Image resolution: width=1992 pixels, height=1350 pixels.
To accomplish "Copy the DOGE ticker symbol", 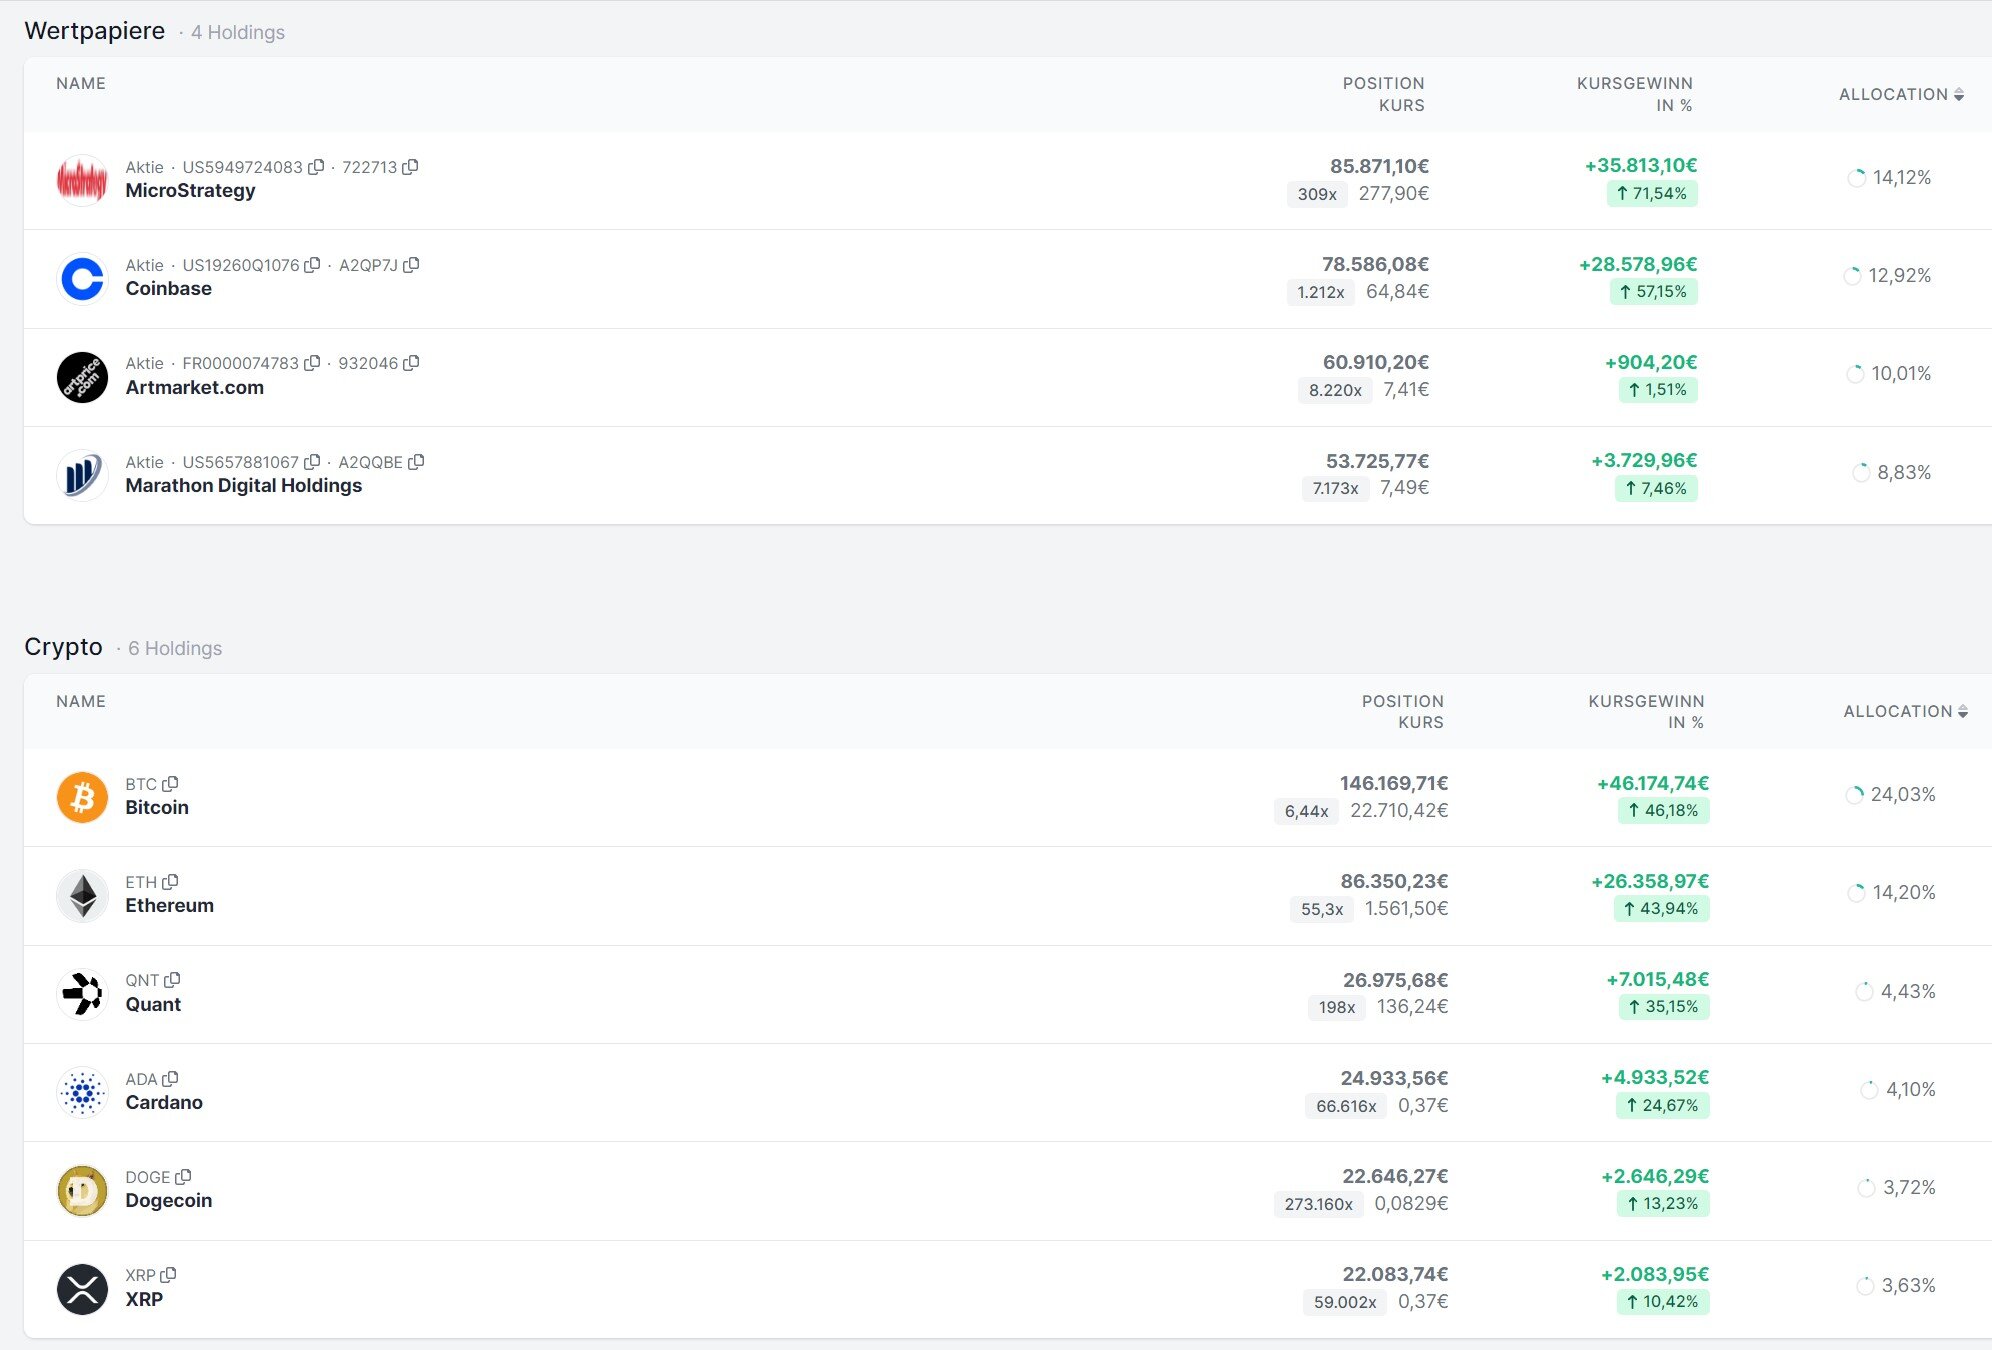I will 183,1177.
